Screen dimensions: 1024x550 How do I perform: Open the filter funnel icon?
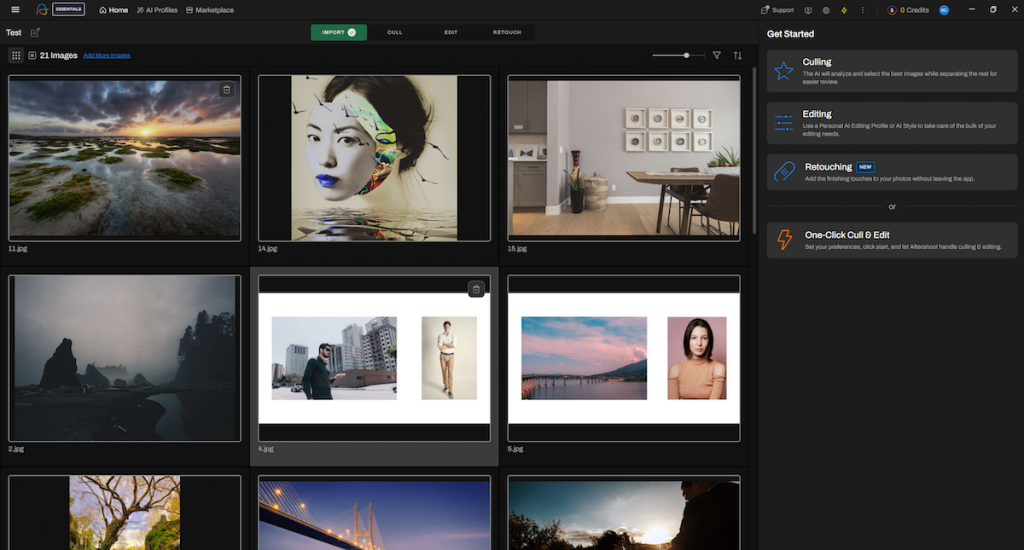[x=716, y=56]
